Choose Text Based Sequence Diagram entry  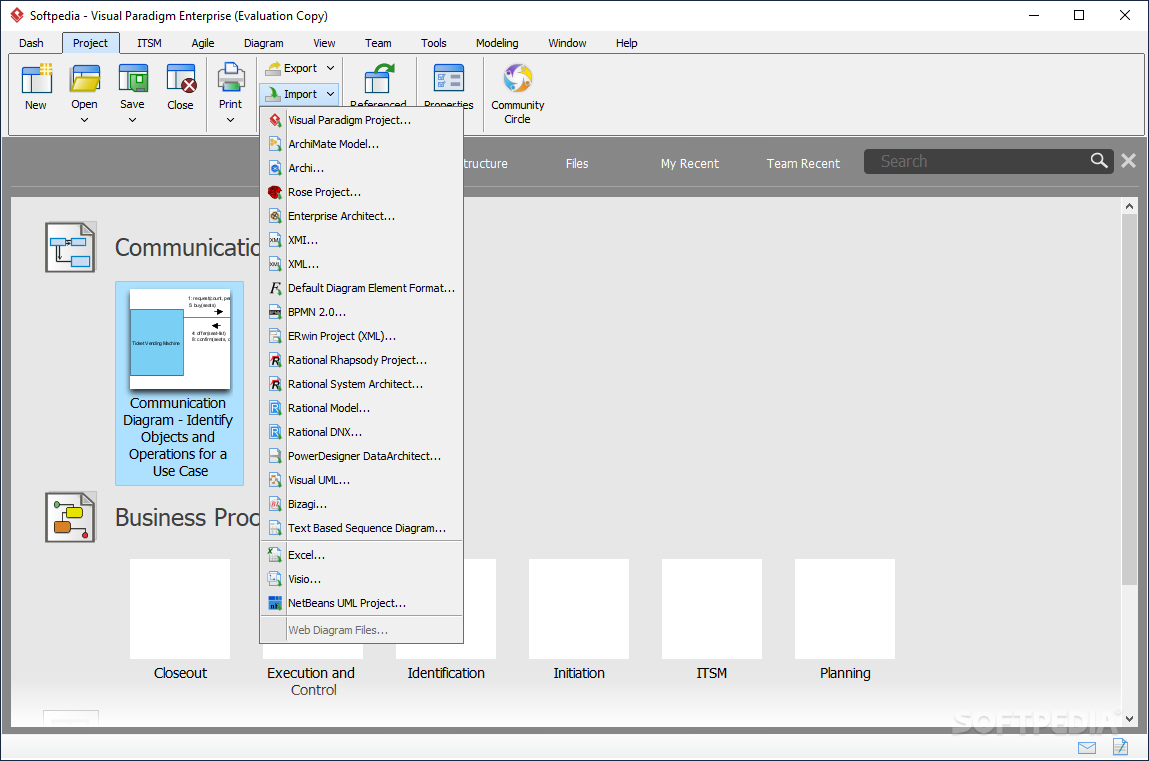pyautogui.click(x=361, y=528)
